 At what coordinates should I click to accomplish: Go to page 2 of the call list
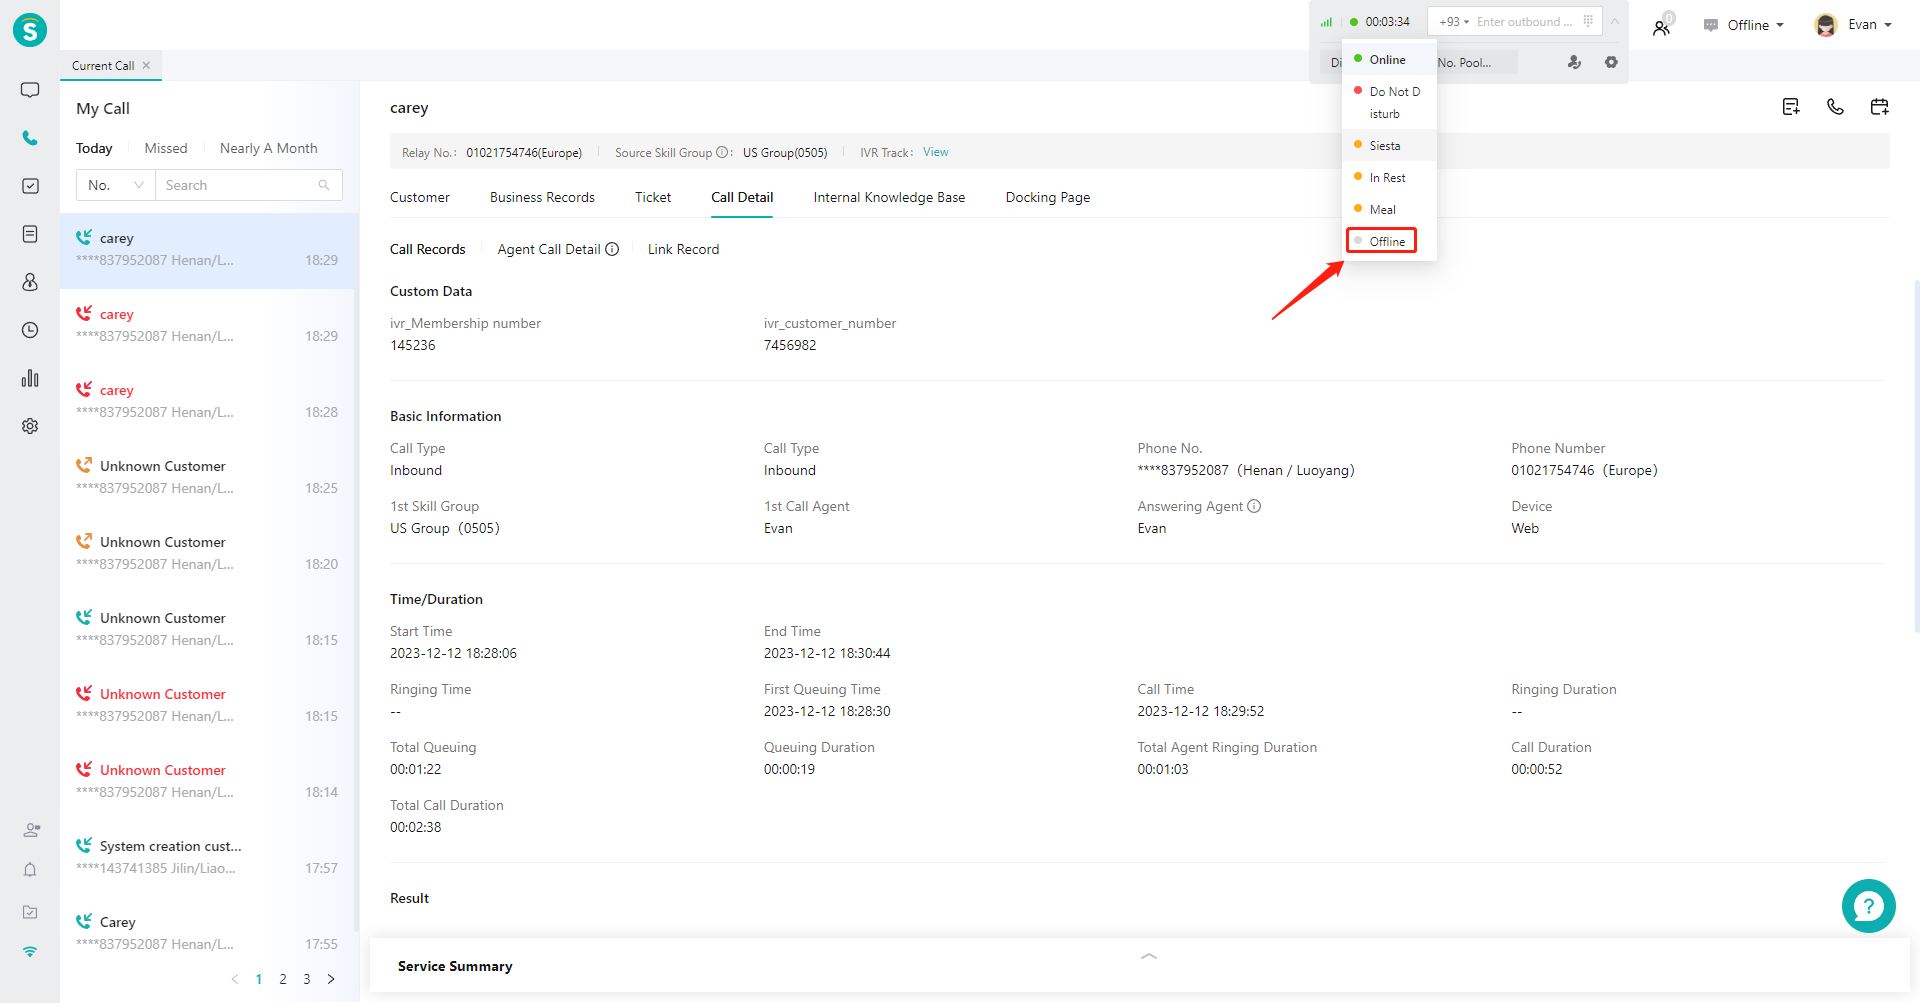(x=283, y=979)
